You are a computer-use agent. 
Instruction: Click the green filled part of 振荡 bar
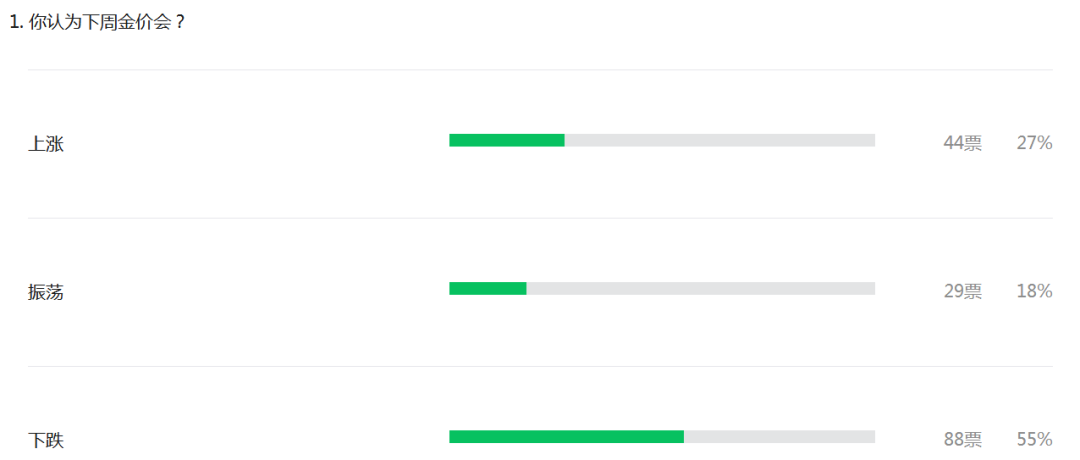pos(488,289)
